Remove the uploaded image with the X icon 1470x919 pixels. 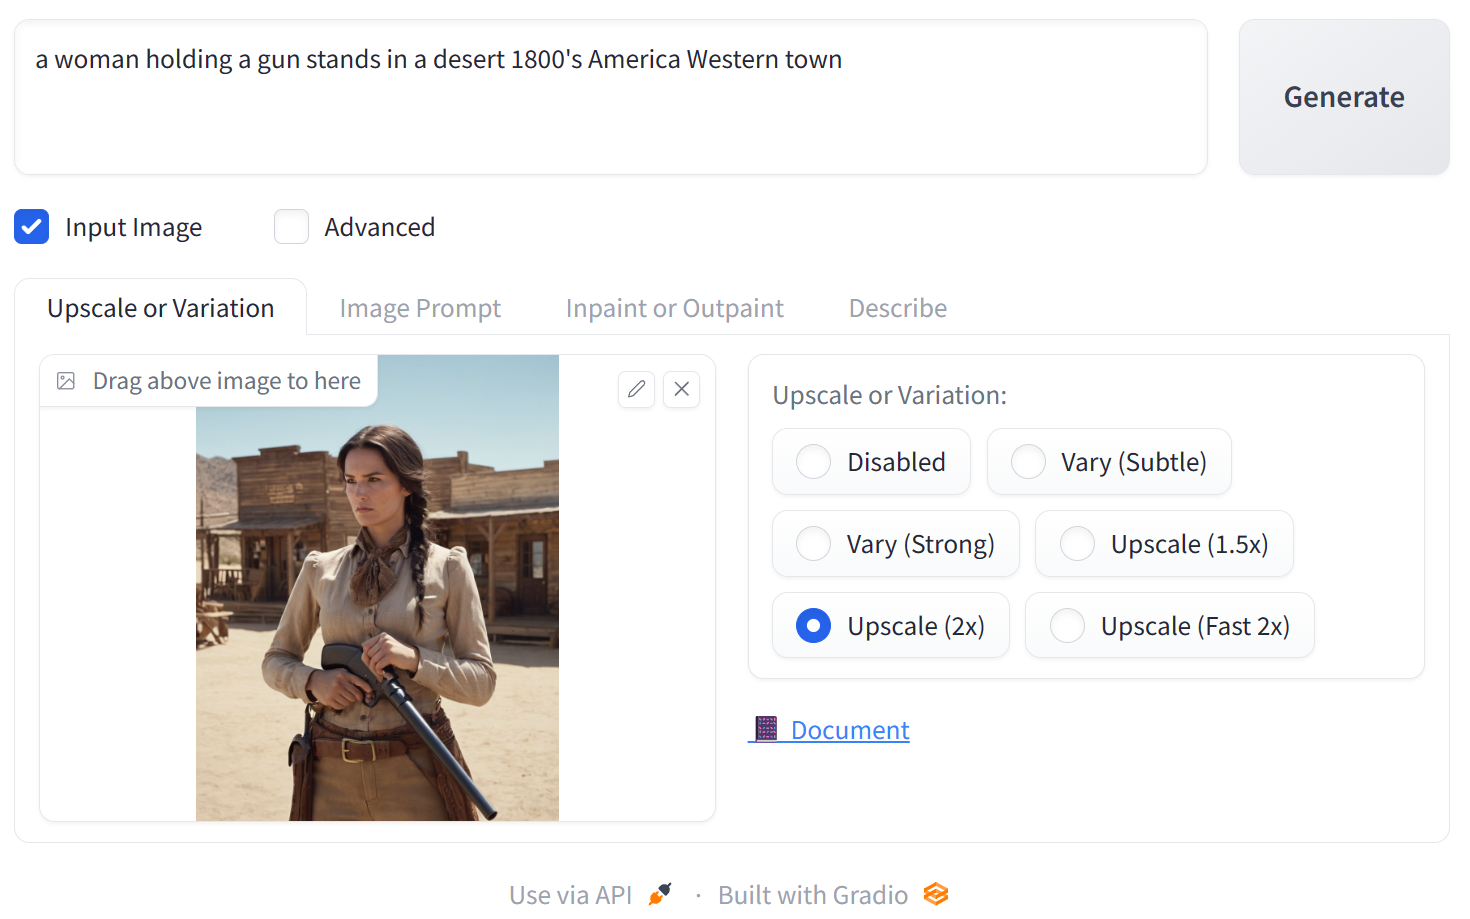(682, 389)
